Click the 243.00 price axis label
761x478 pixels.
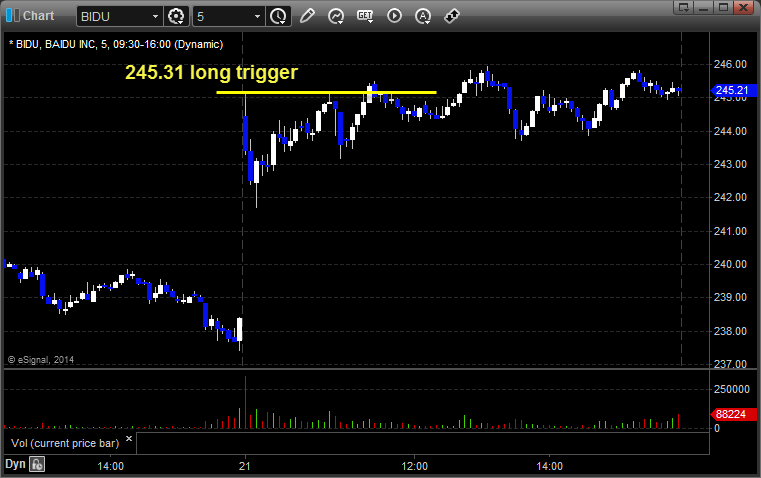coord(730,164)
